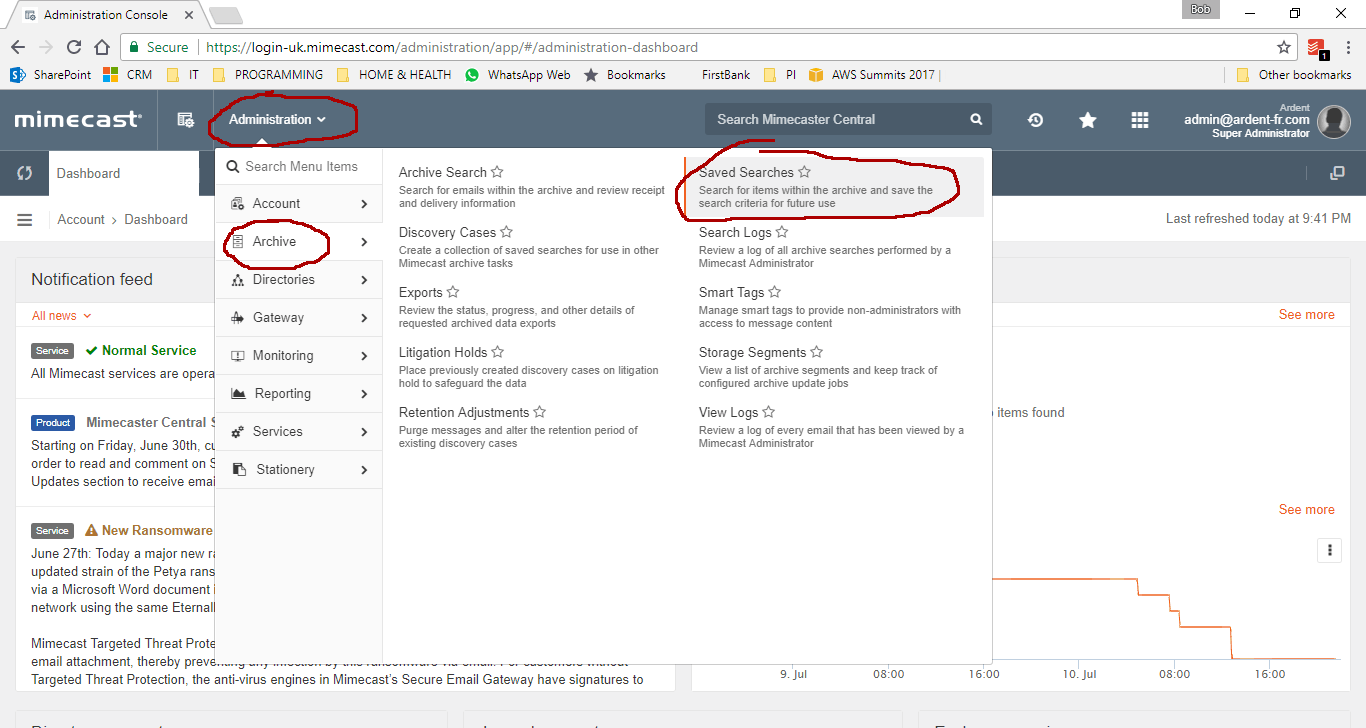Open Litigation Holds menu item
The height and width of the screenshot is (728, 1366).
pyautogui.click(x=443, y=352)
